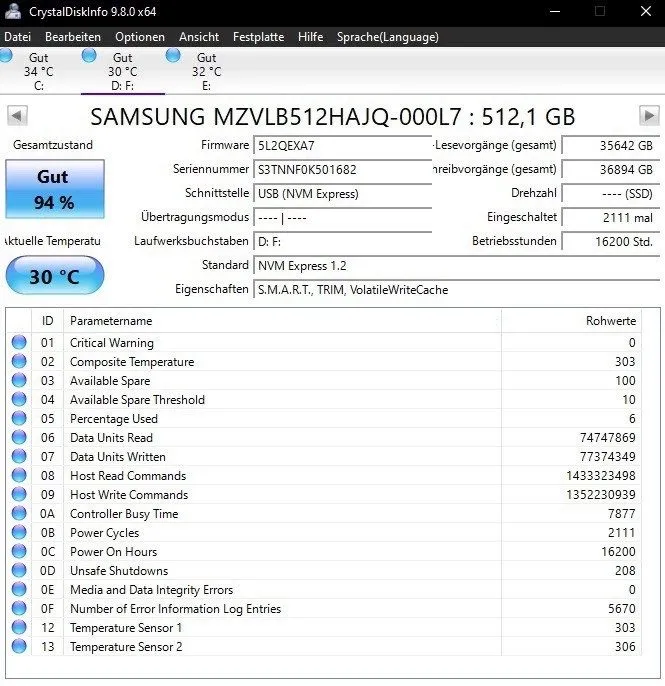This screenshot has height=686, width=665.
Task: Click raw value 7877 for Controller Busy Time
Action: 622,514
